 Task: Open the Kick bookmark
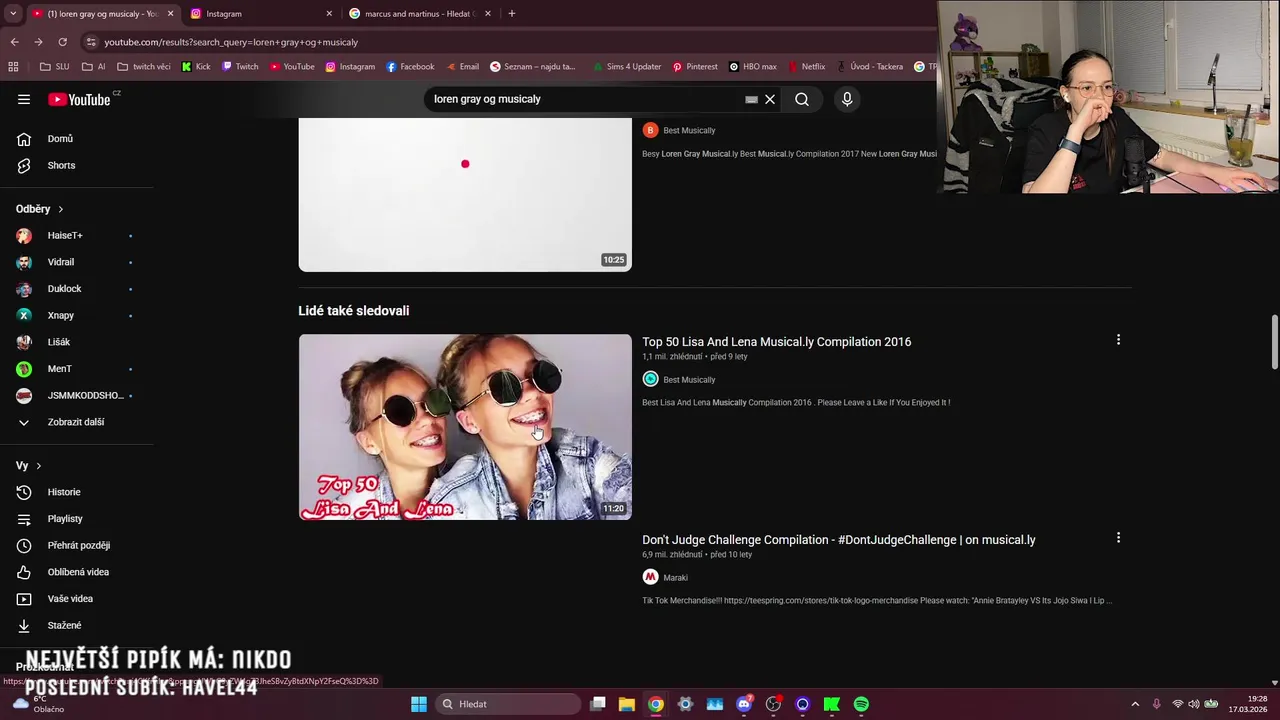point(196,67)
